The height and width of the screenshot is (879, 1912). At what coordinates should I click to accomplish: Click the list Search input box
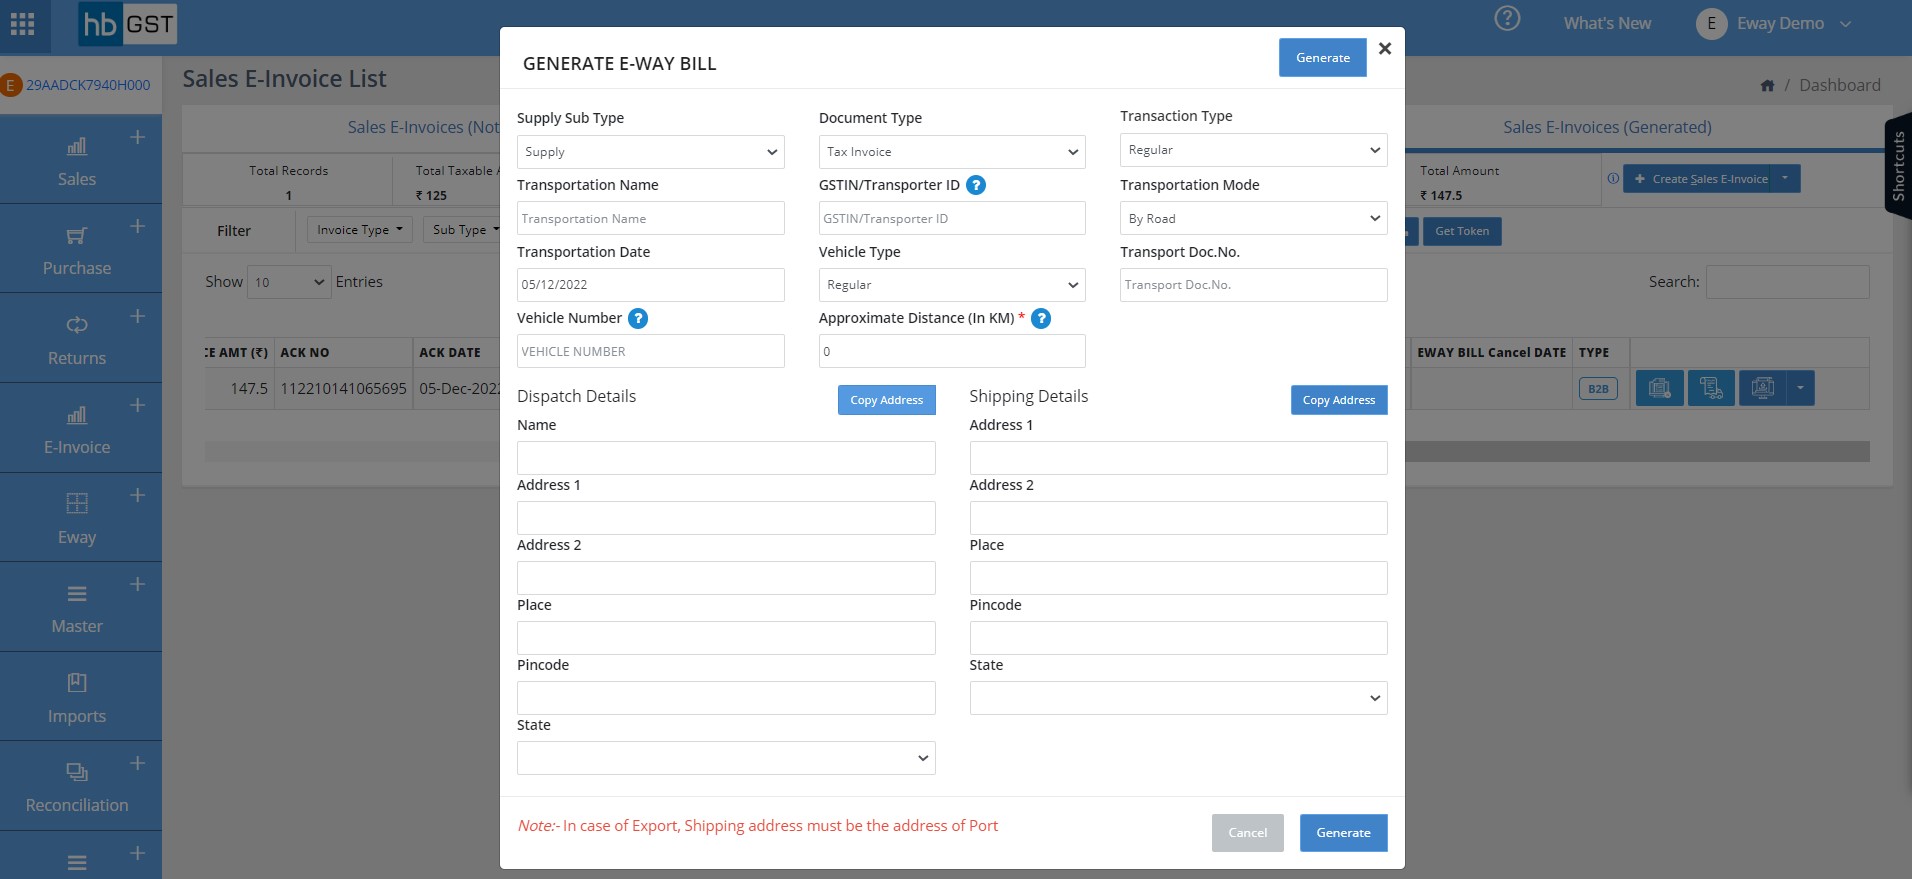tap(1787, 282)
